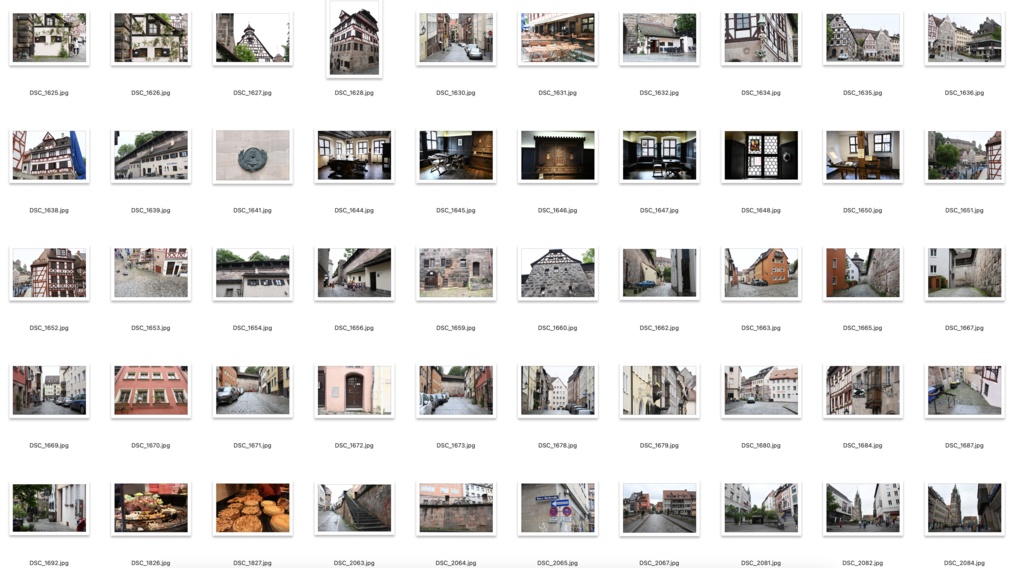Select the DSC_1679.jpg thumbnail
This screenshot has width=1024, height=568.
pos(659,390)
